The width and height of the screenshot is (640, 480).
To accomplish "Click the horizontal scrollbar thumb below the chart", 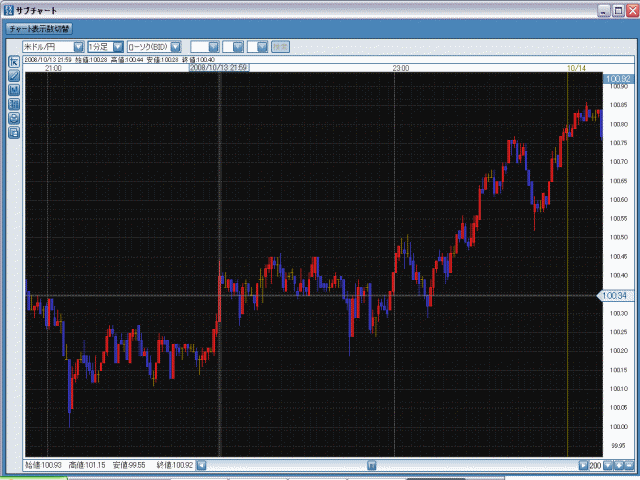I will (371, 466).
